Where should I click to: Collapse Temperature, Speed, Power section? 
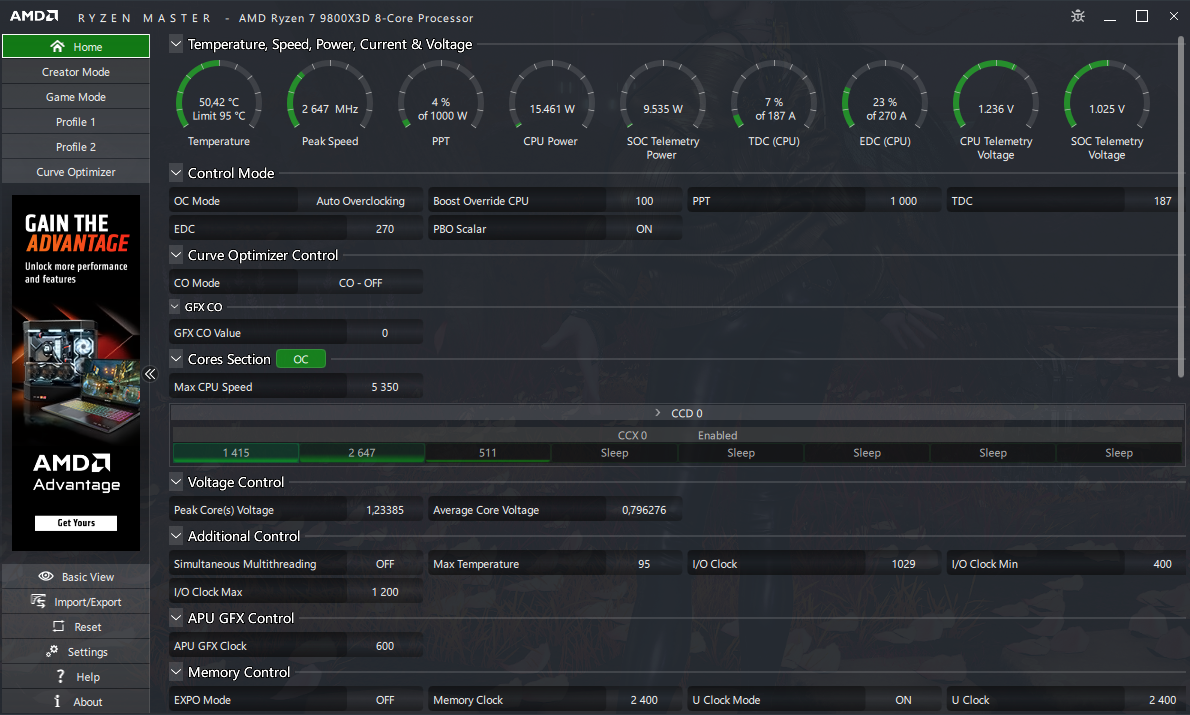tap(176, 44)
